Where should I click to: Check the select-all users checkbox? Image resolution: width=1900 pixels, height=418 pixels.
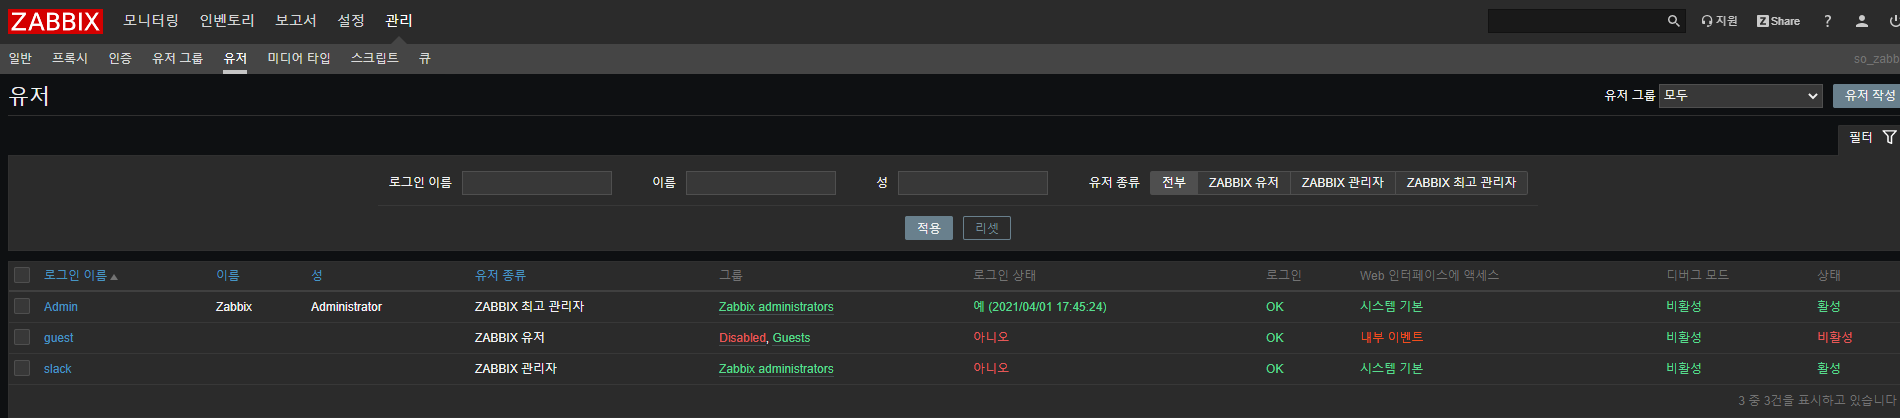[22, 275]
